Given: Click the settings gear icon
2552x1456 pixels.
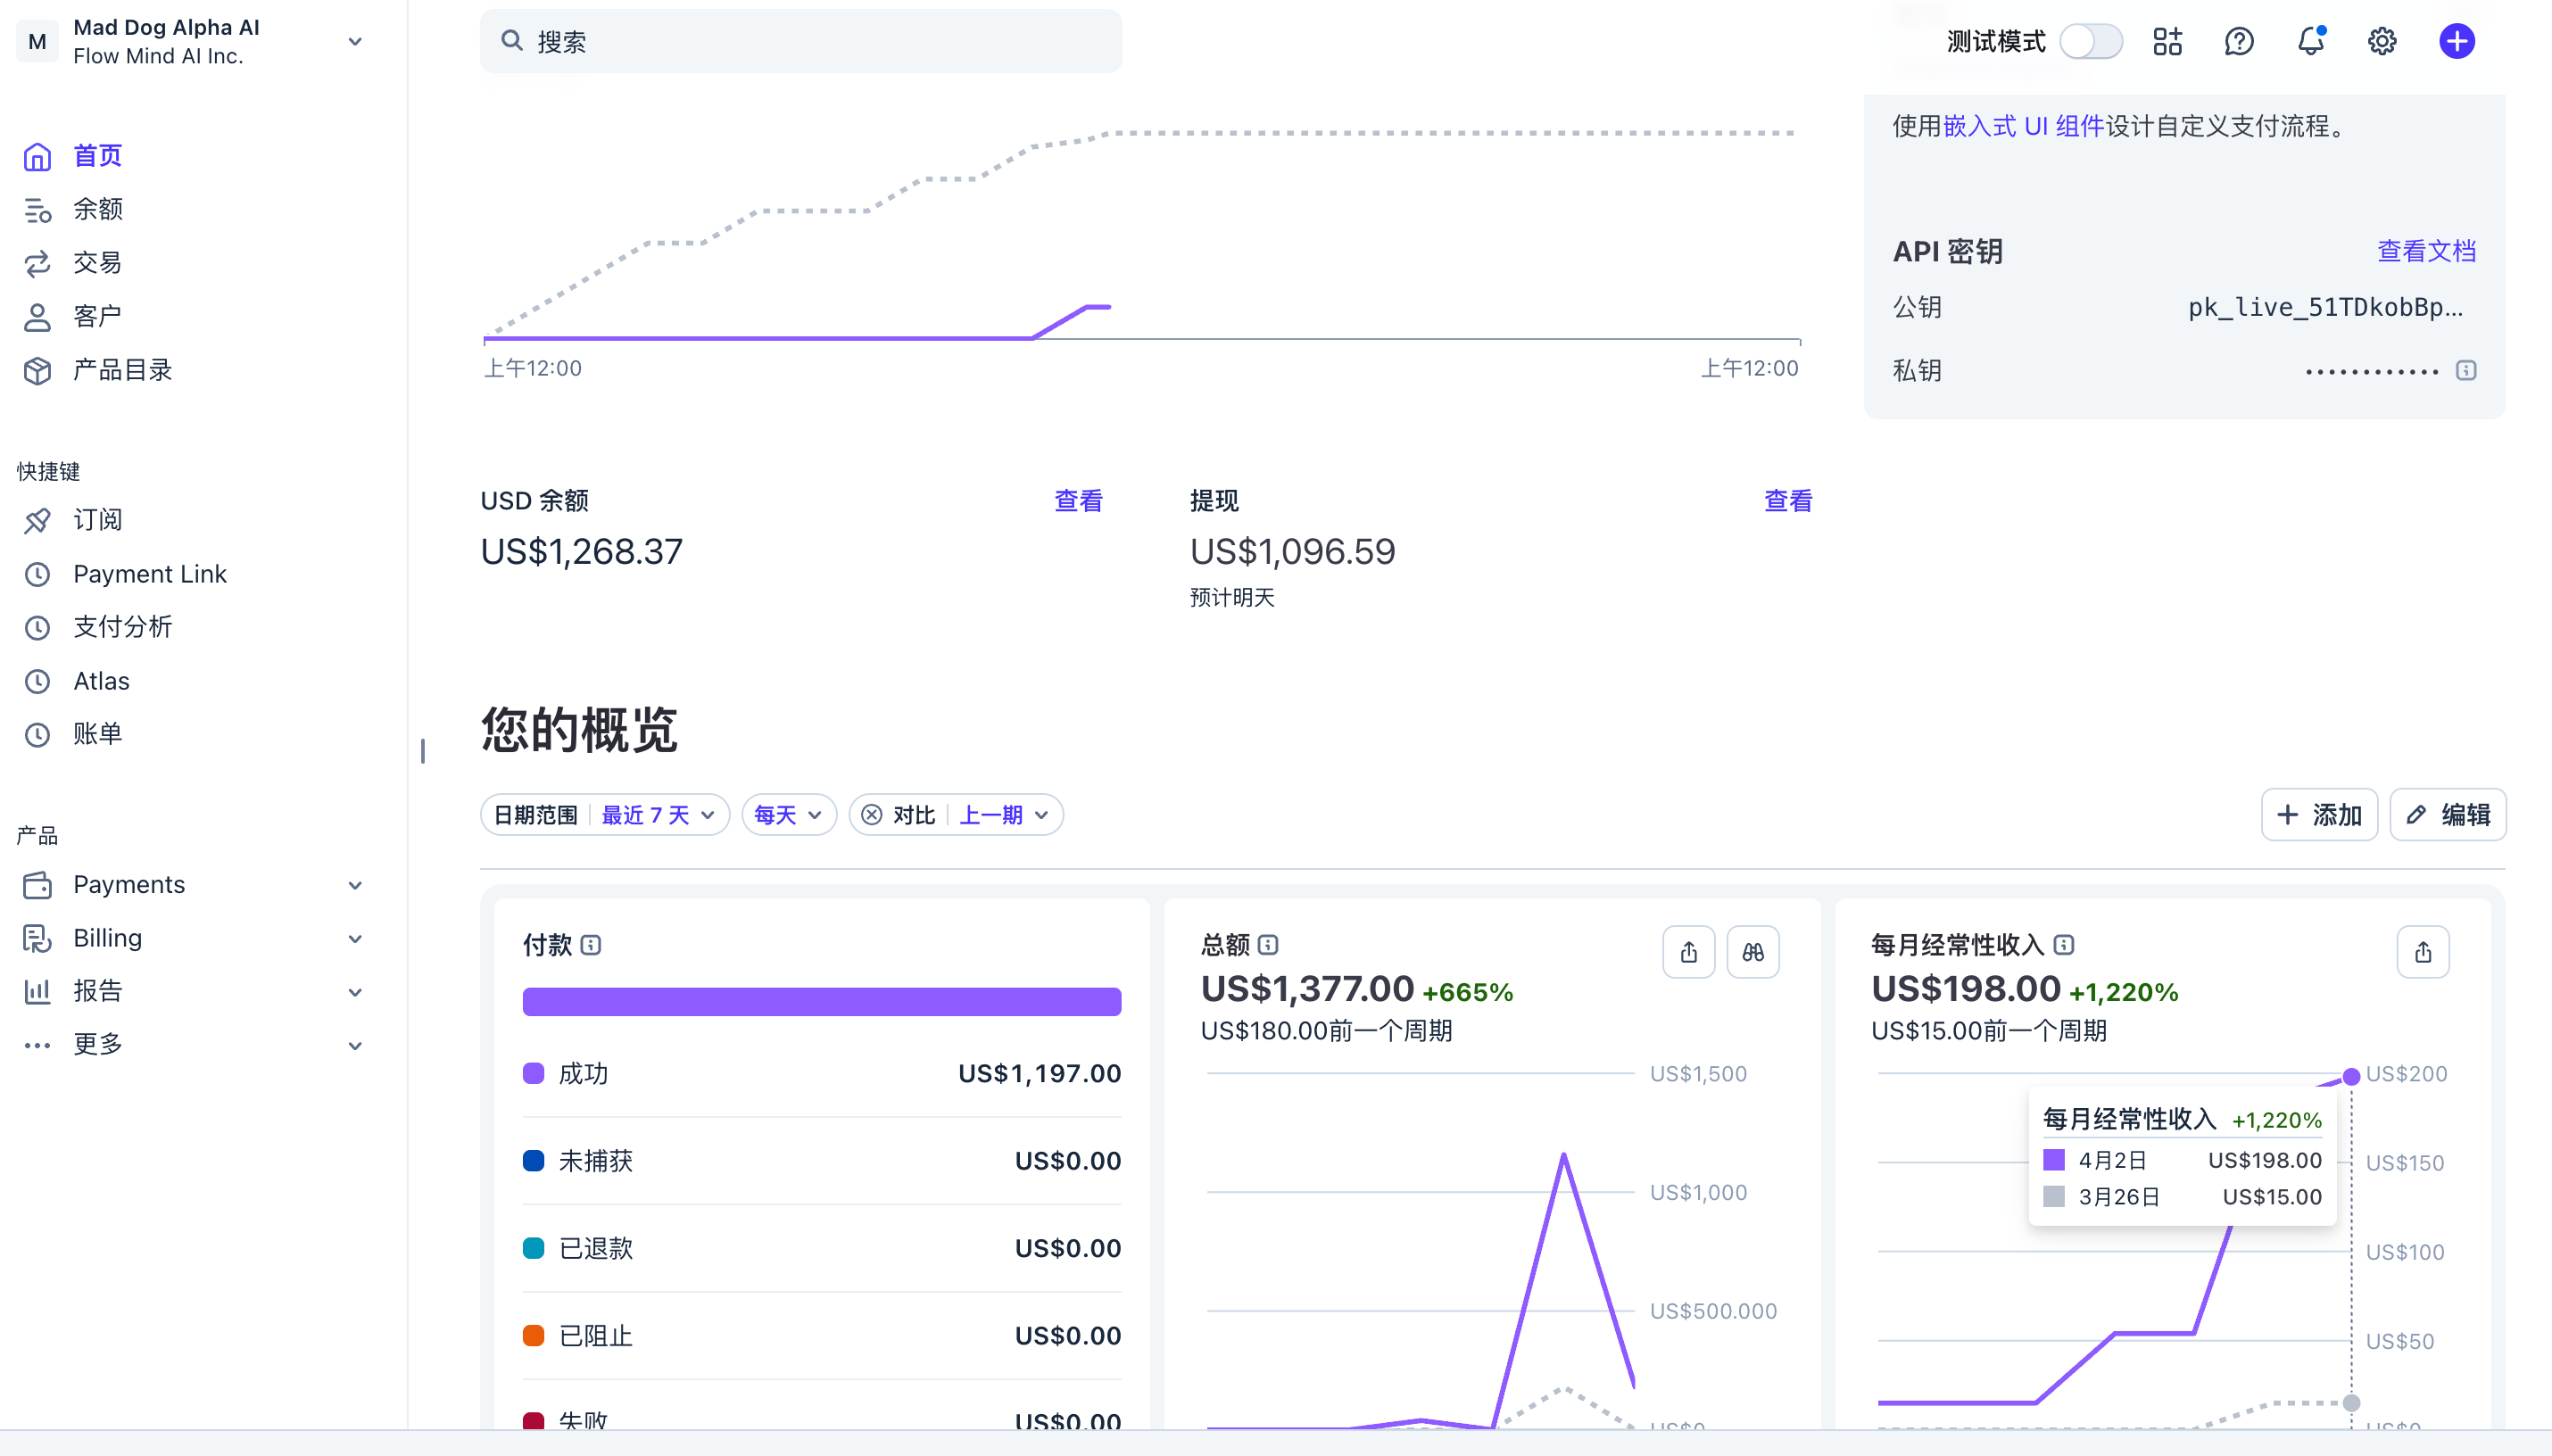Looking at the screenshot, I should click(x=2382, y=41).
